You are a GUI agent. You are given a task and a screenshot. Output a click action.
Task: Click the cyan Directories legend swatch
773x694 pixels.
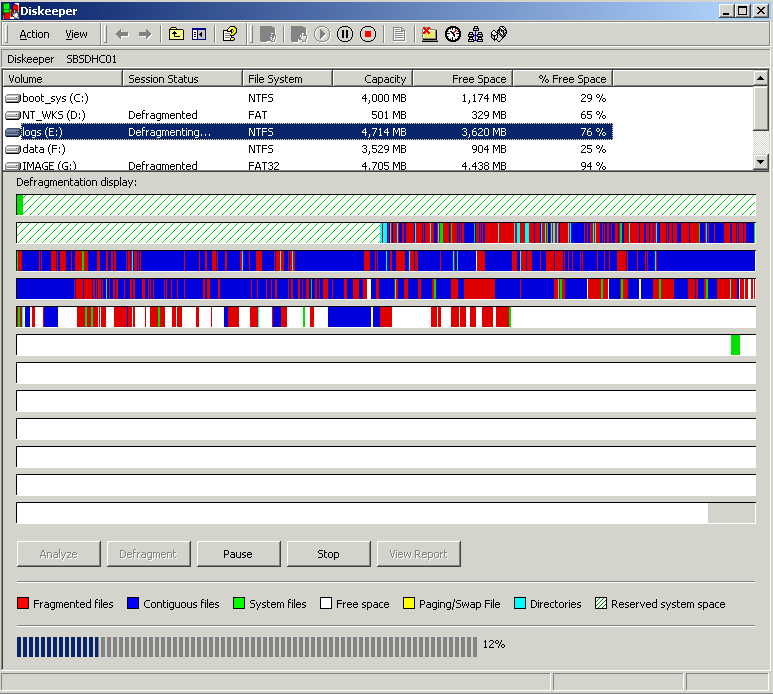click(520, 603)
